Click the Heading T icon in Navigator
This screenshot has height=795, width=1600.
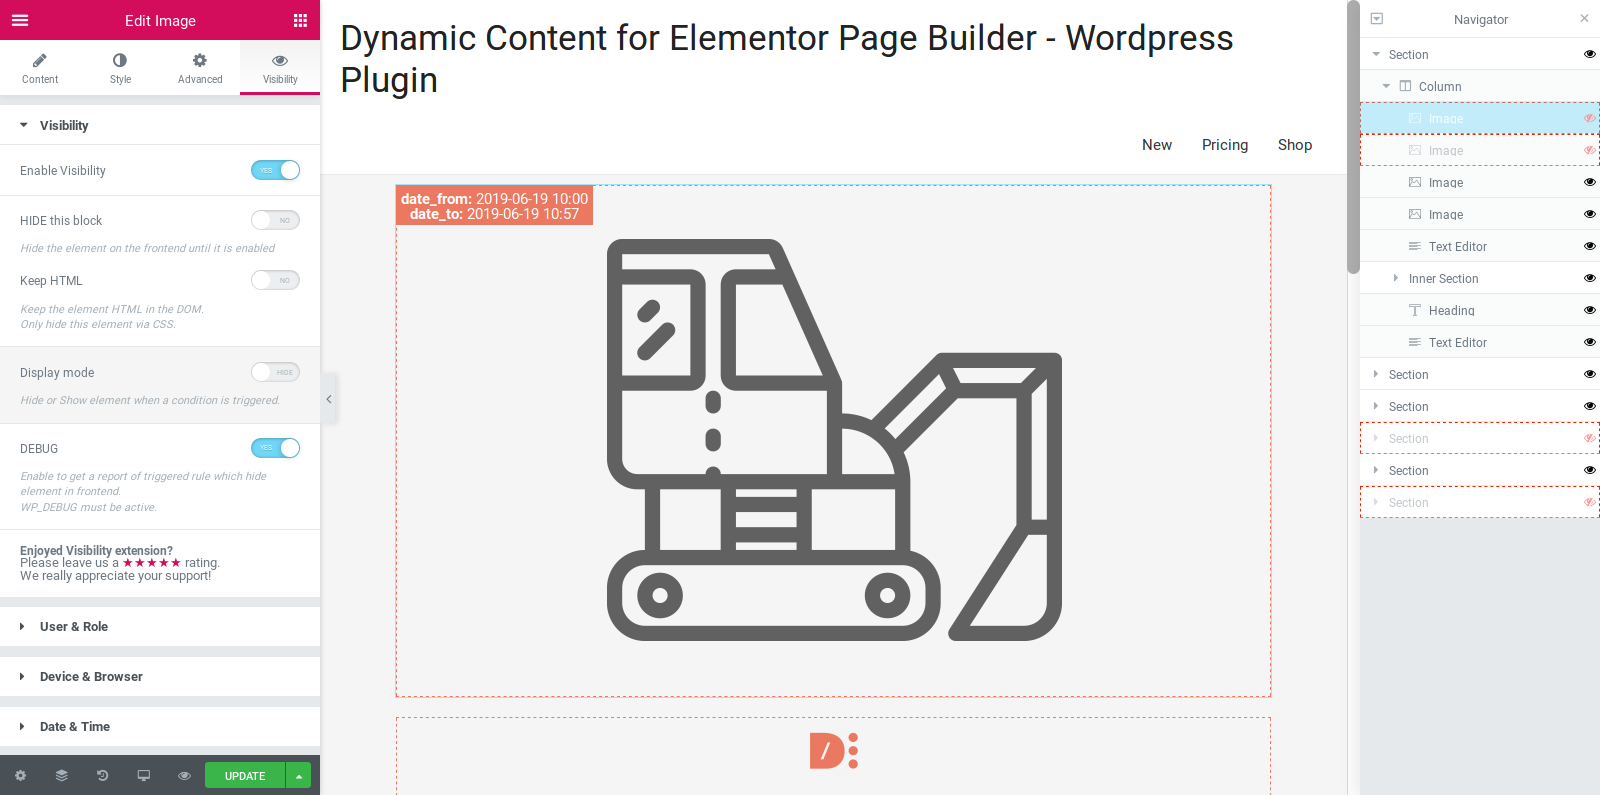tap(1415, 310)
